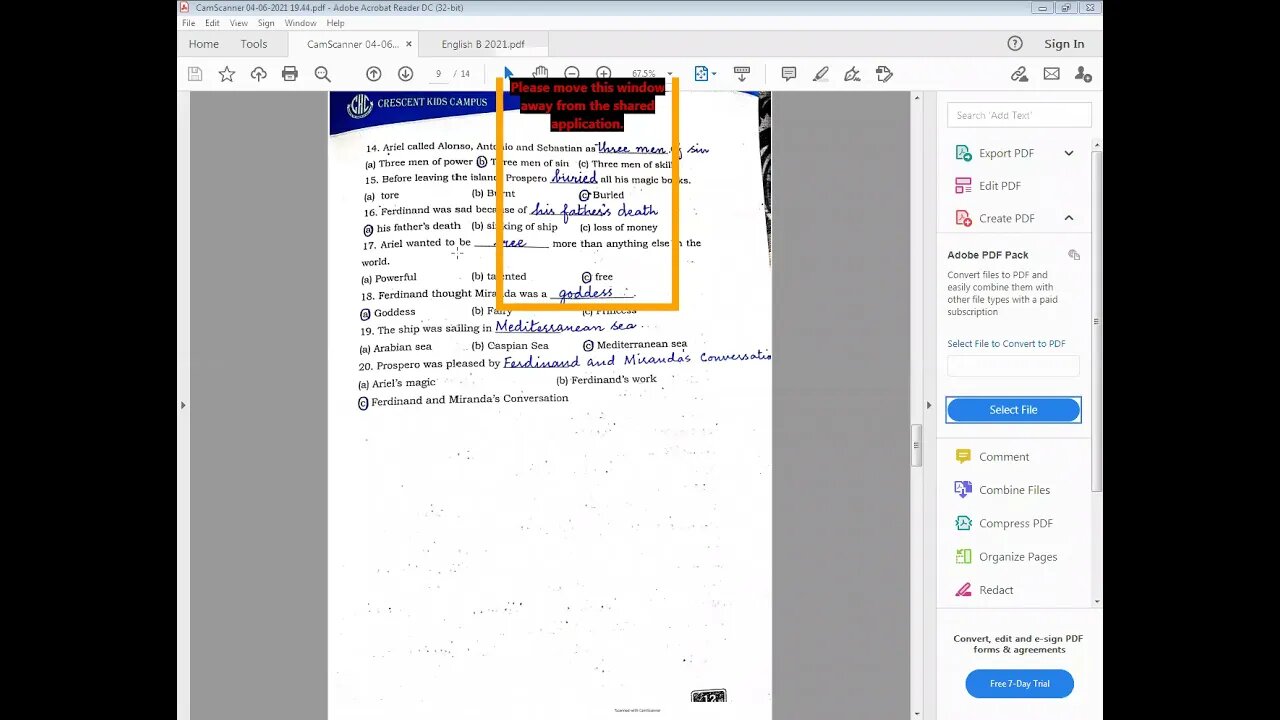Share a link to this file
The image size is (1280, 720).
point(1019,74)
